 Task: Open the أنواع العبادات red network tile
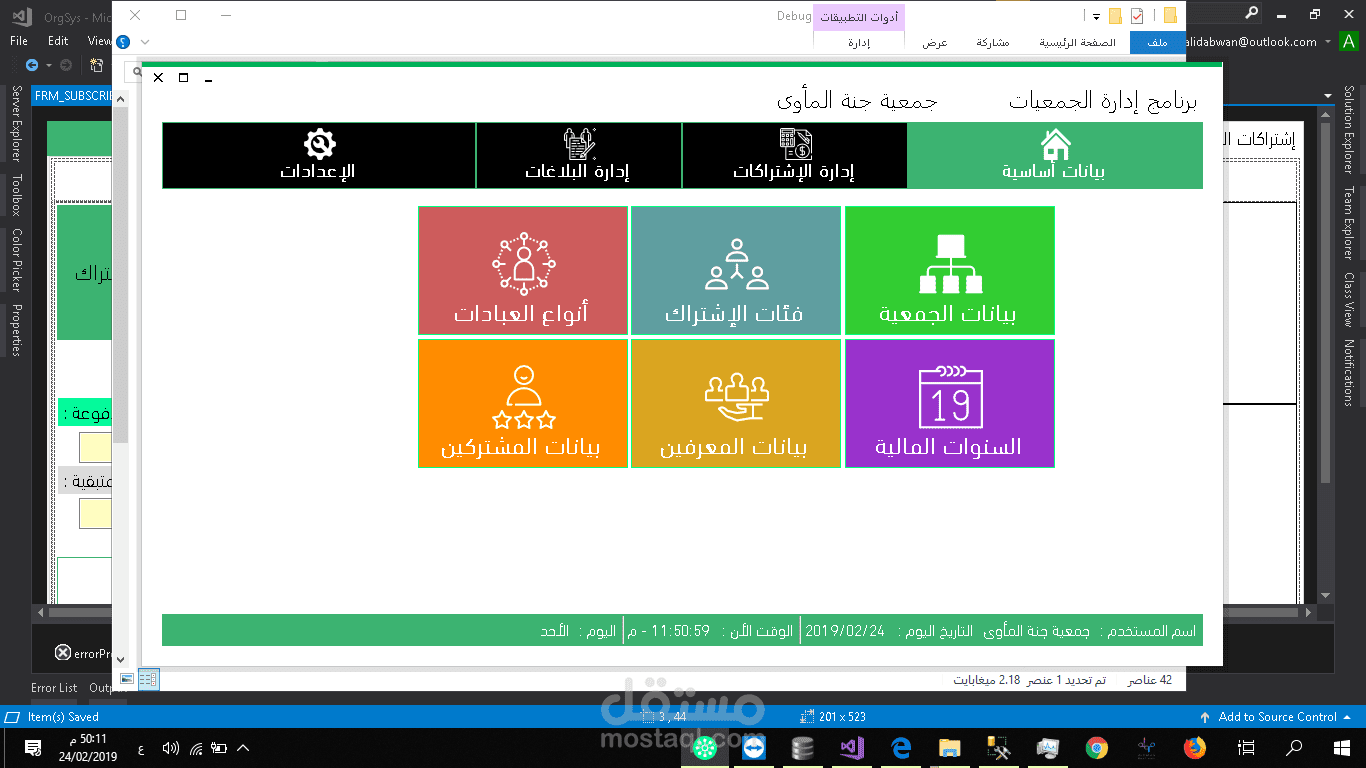pyautogui.click(x=522, y=270)
